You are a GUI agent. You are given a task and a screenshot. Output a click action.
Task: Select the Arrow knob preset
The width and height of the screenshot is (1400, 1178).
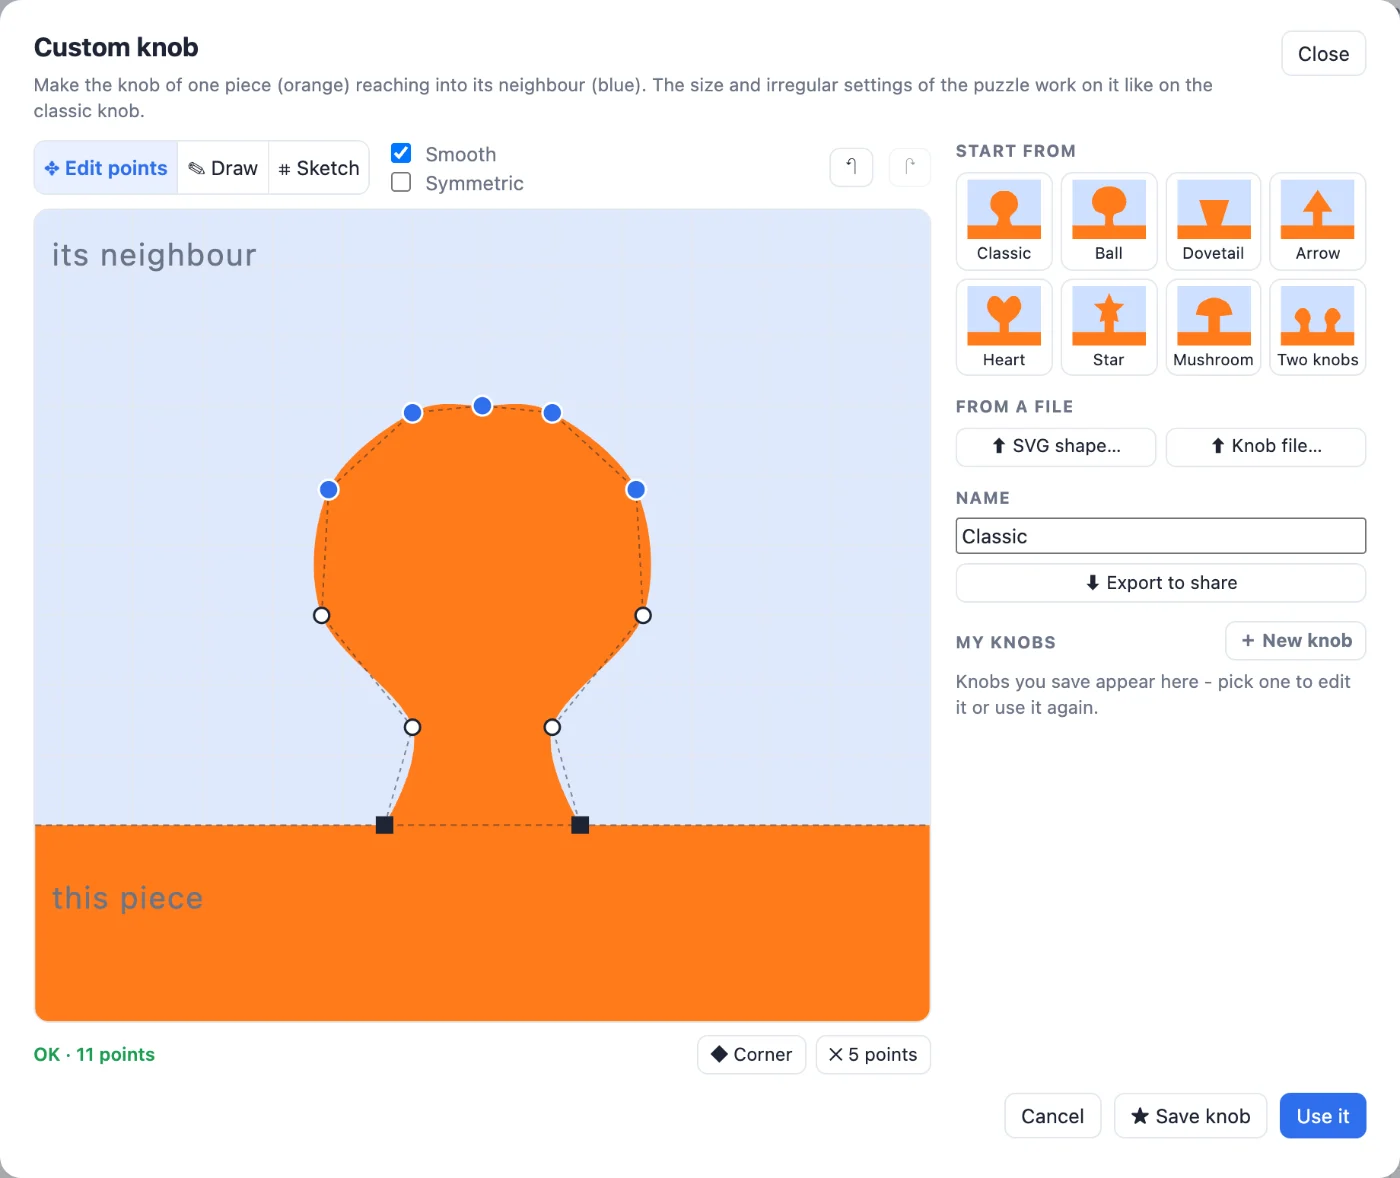1317,221
